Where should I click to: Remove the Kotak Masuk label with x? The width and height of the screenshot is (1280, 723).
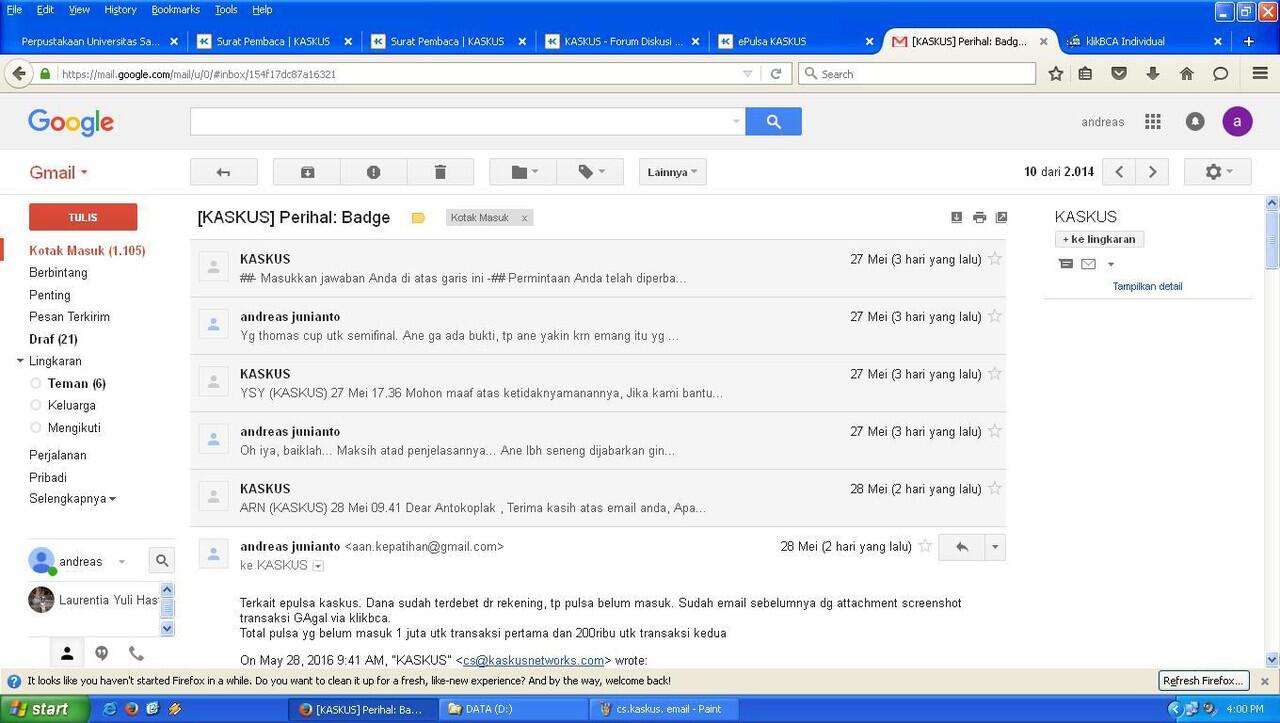[524, 218]
